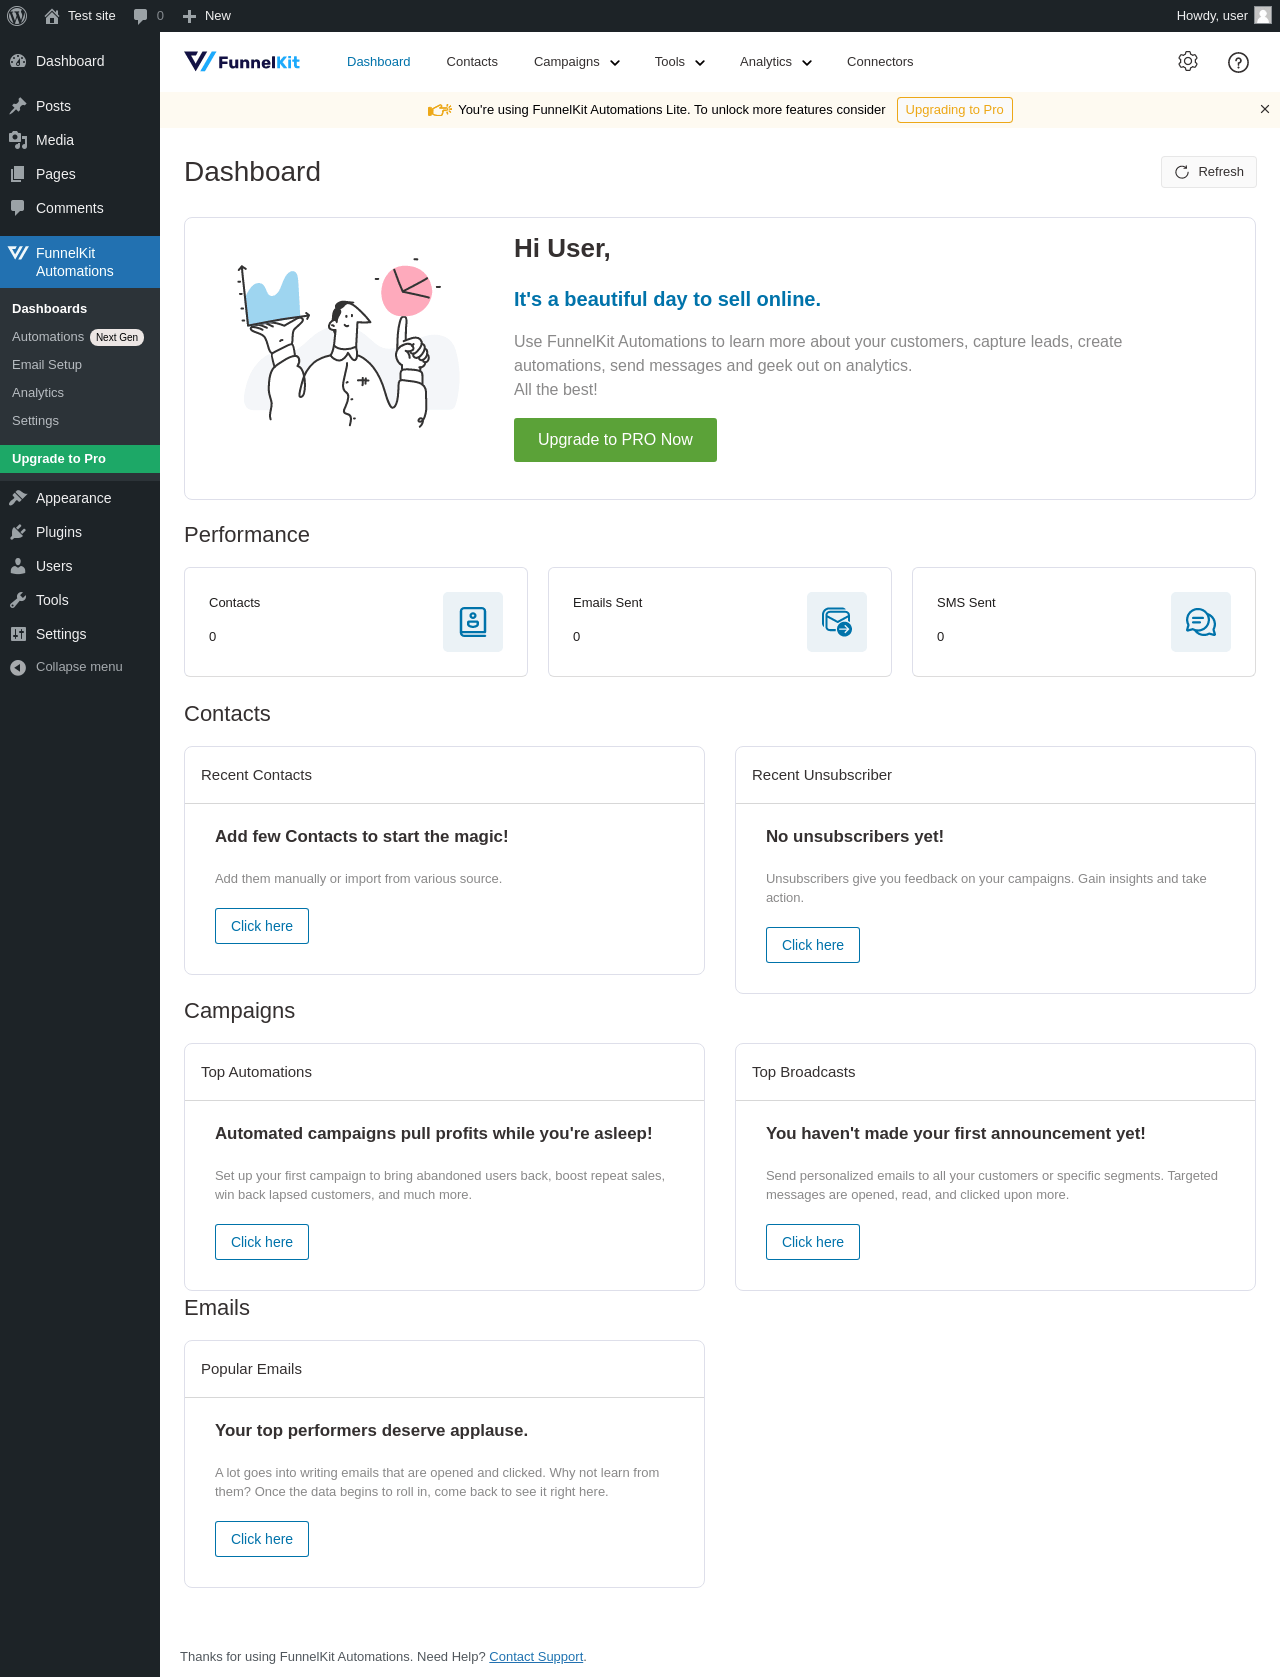The width and height of the screenshot is (1280, 1677).
Task: Click the Users icon in sidebar
Action: point(18,566)
